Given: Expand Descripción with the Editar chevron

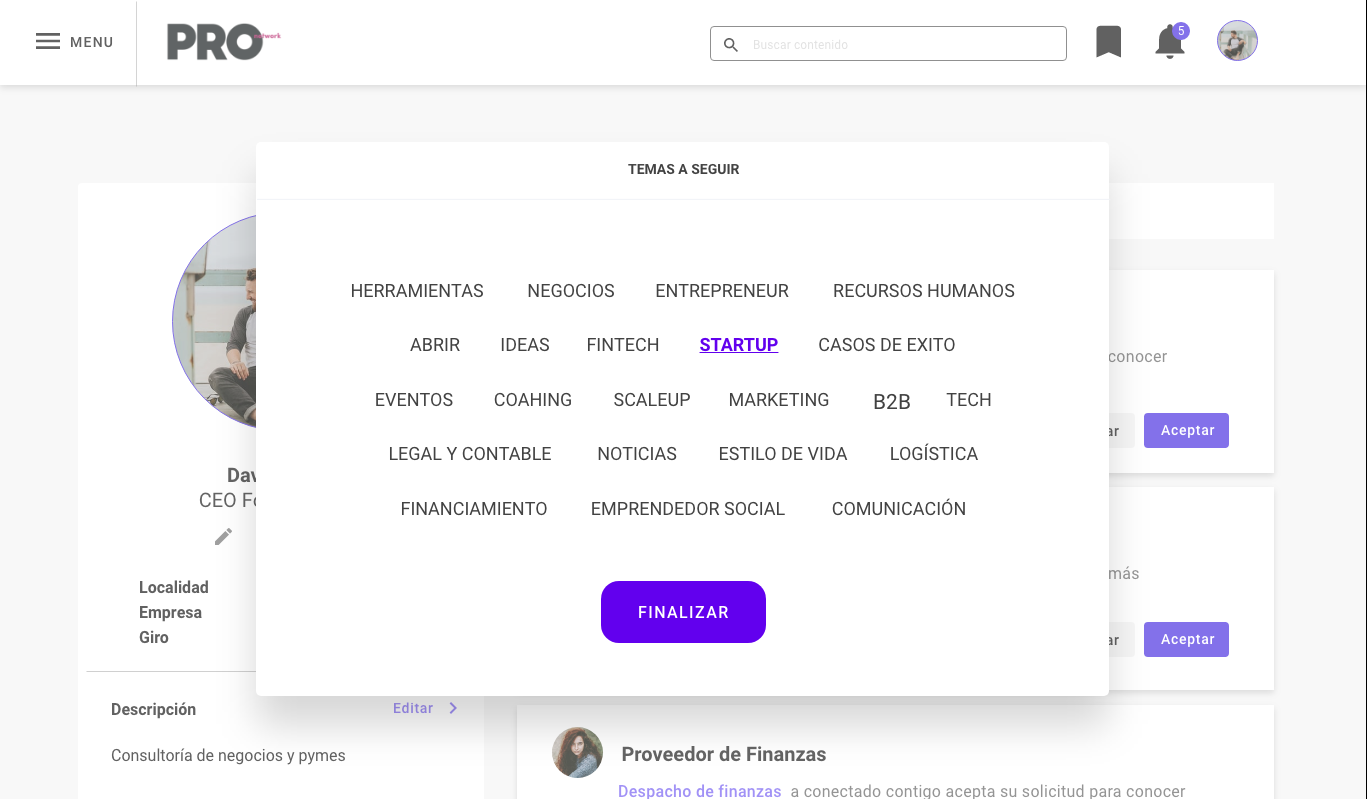Looking at the screenshot, I should coord(453,708).
